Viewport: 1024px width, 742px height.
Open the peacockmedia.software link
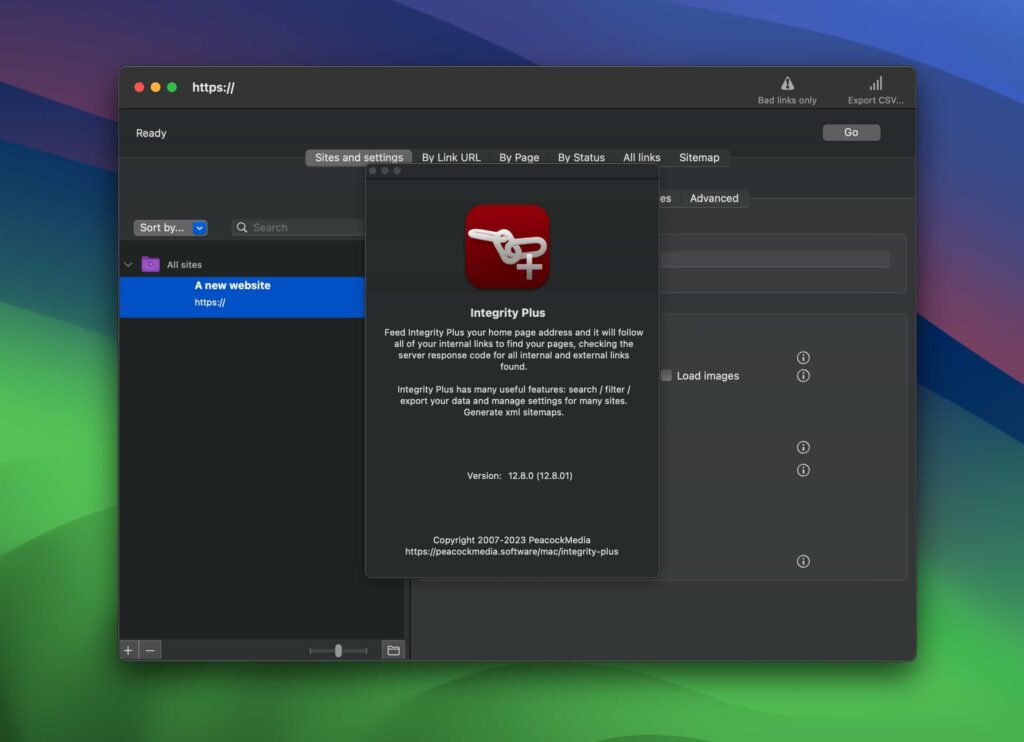pyautogui.click(x=511, y=551)
